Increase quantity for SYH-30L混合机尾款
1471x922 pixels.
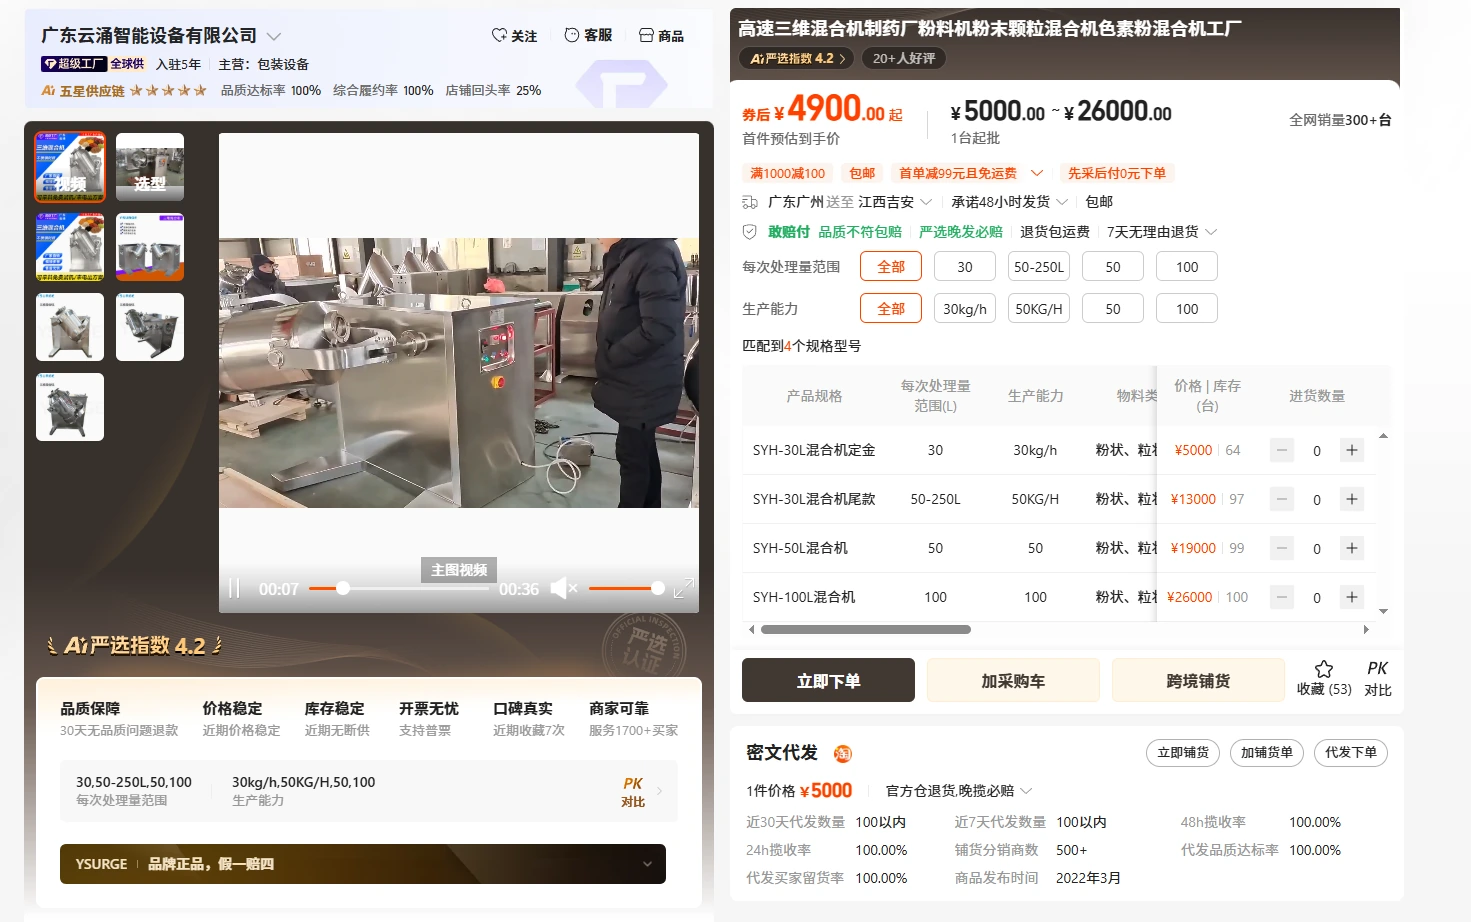tap(1352, 499)
